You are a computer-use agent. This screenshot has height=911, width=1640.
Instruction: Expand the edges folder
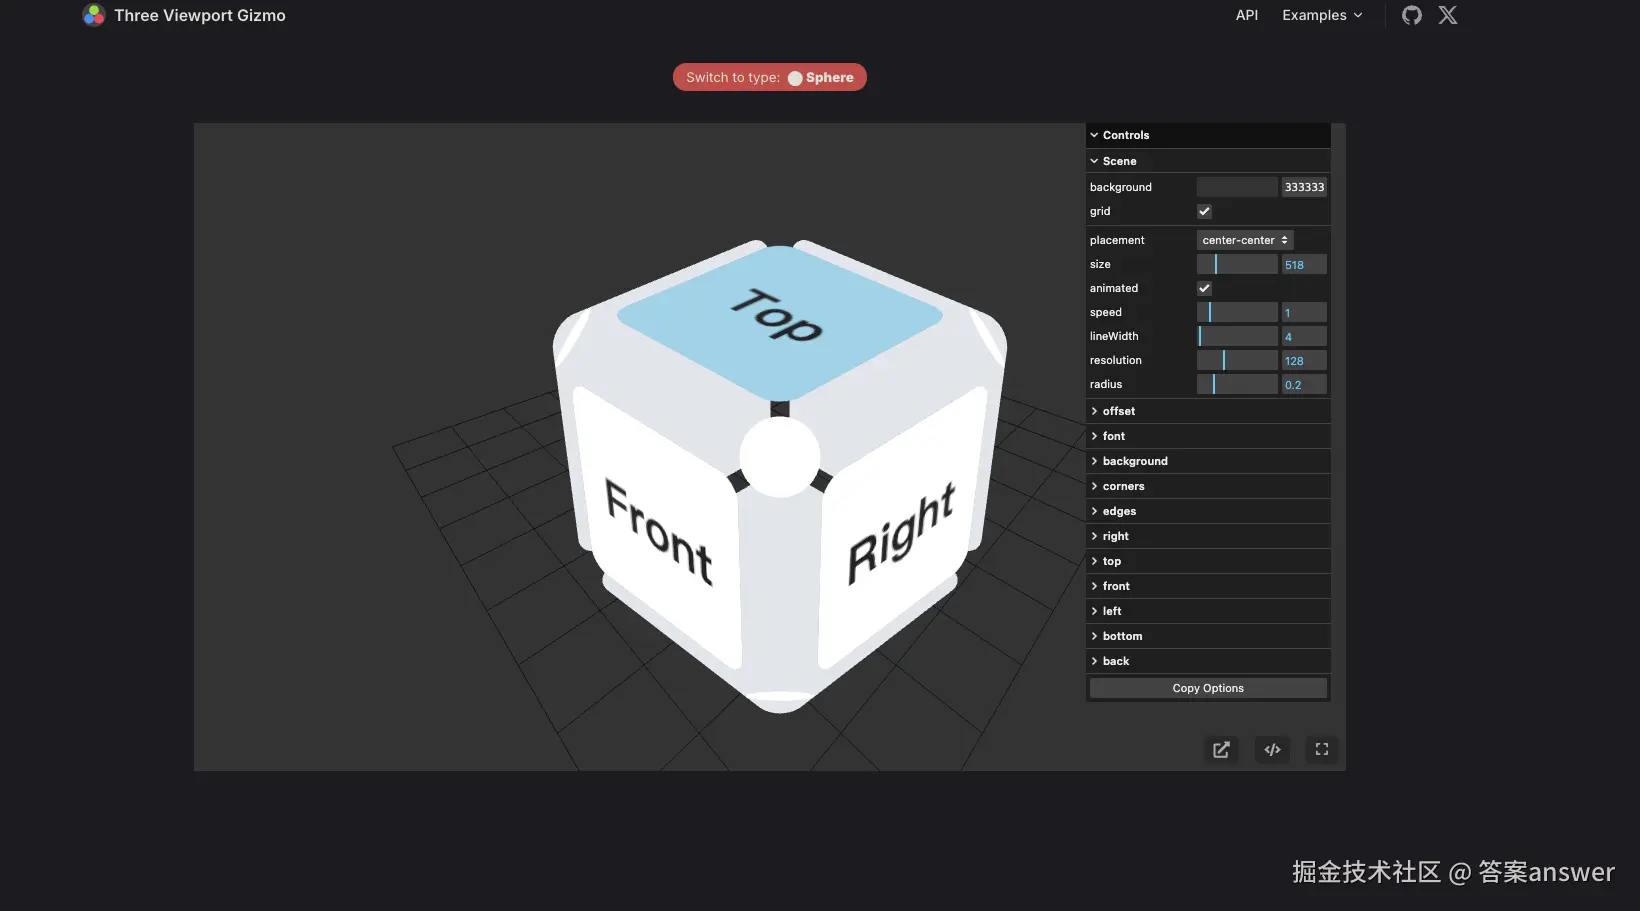(x=1208, y=511)
